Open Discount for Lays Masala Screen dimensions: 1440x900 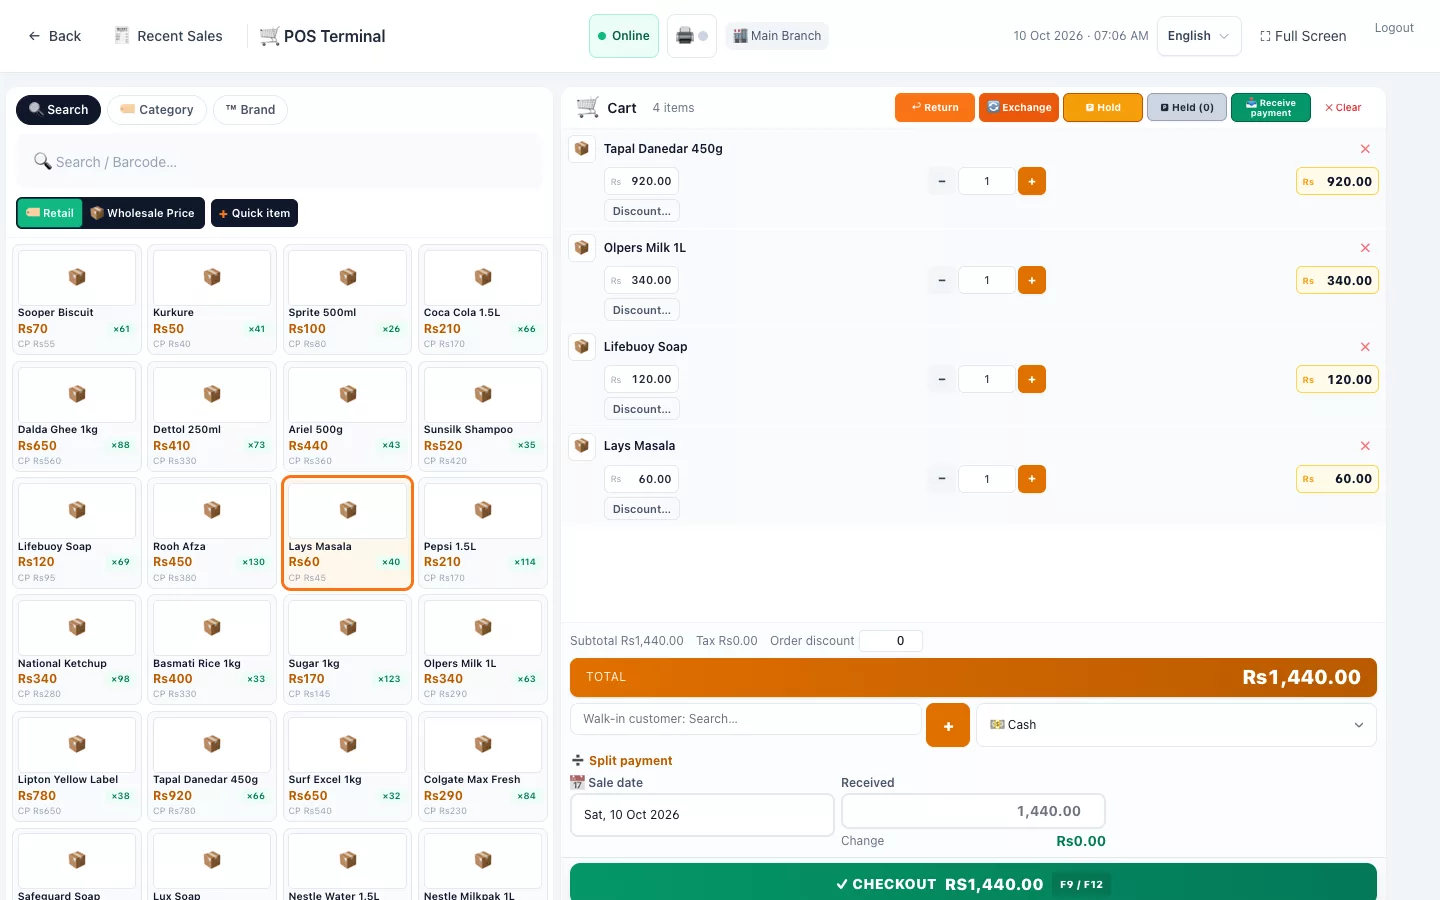(x=642, y=509)
